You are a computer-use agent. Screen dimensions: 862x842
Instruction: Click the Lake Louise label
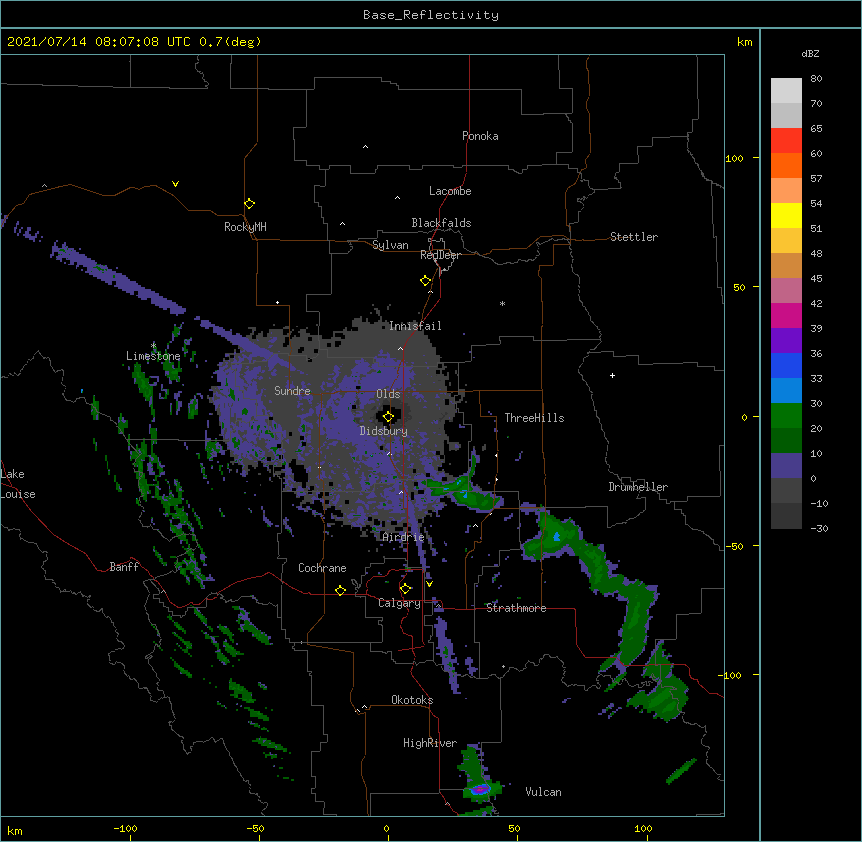pyautogui.click(x=18, y=484)
